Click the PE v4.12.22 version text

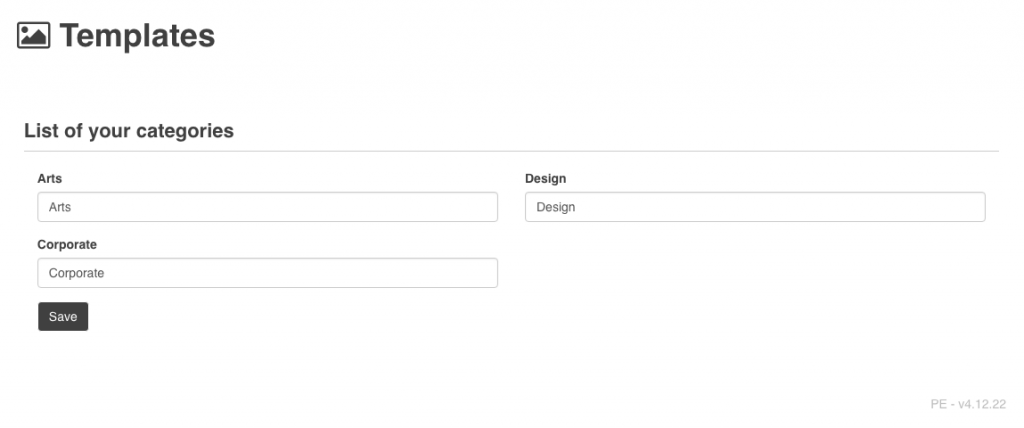(x=967, y=405)
